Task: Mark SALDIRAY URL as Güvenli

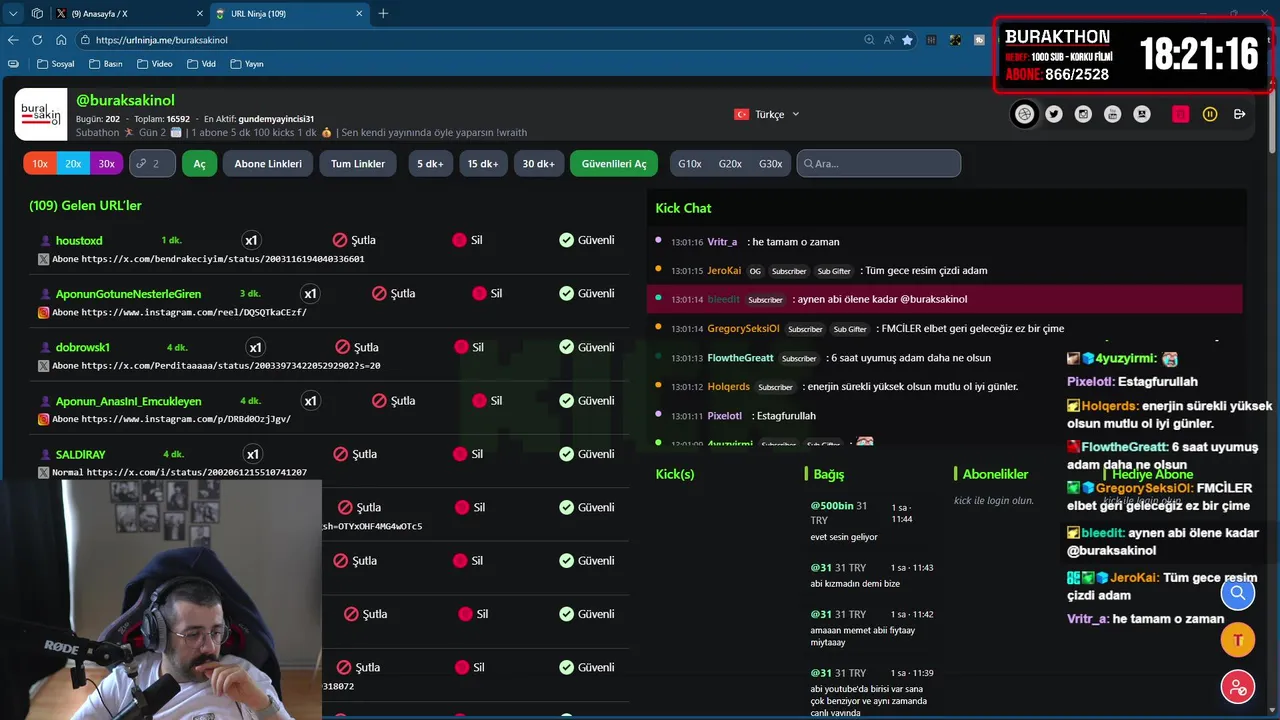Action: click(587, 454)
